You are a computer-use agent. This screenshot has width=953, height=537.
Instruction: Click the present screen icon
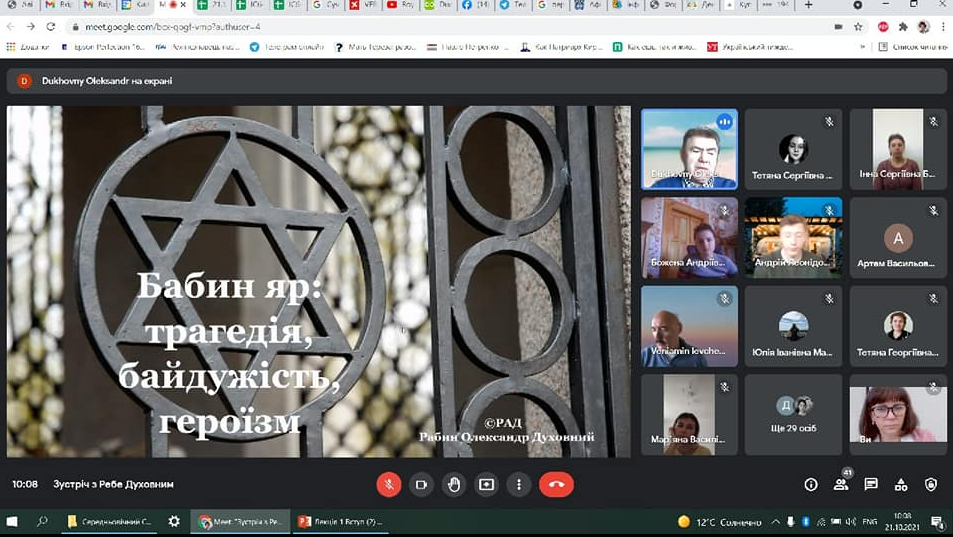(x=486, y=484)
